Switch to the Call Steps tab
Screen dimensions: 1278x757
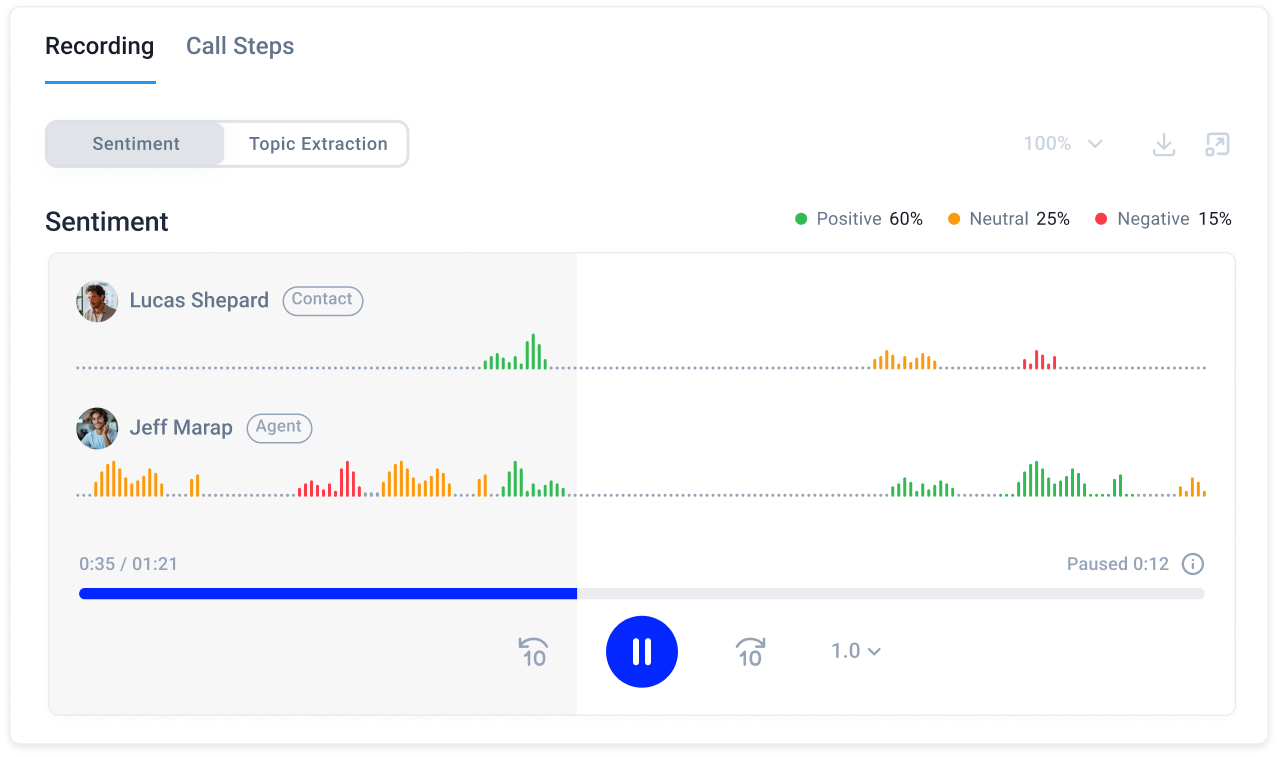coord(240,47)
